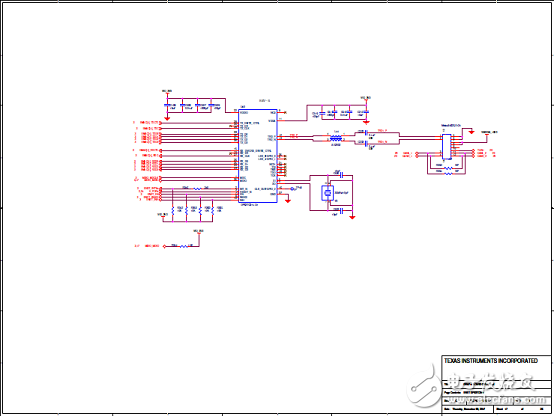
Task: Select the topmost red off-page port on left
Action: pos(161,123)
